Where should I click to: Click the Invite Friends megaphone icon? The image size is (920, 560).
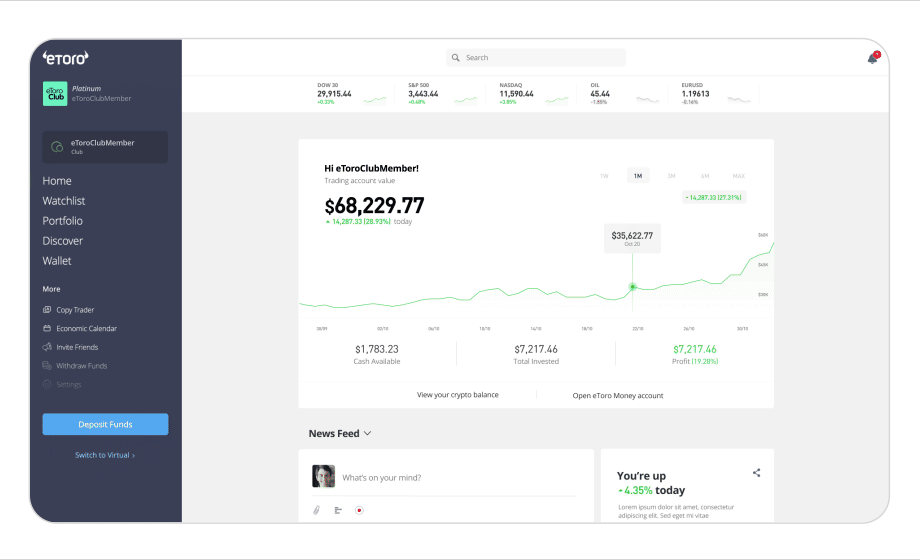(x=47, y=347)
